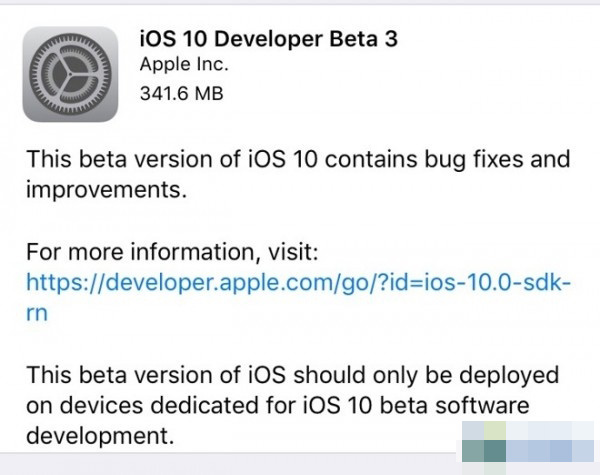Select the "iOS 10 Developer Beta 3" title
600x475 pixels.
tap(269, 39)
